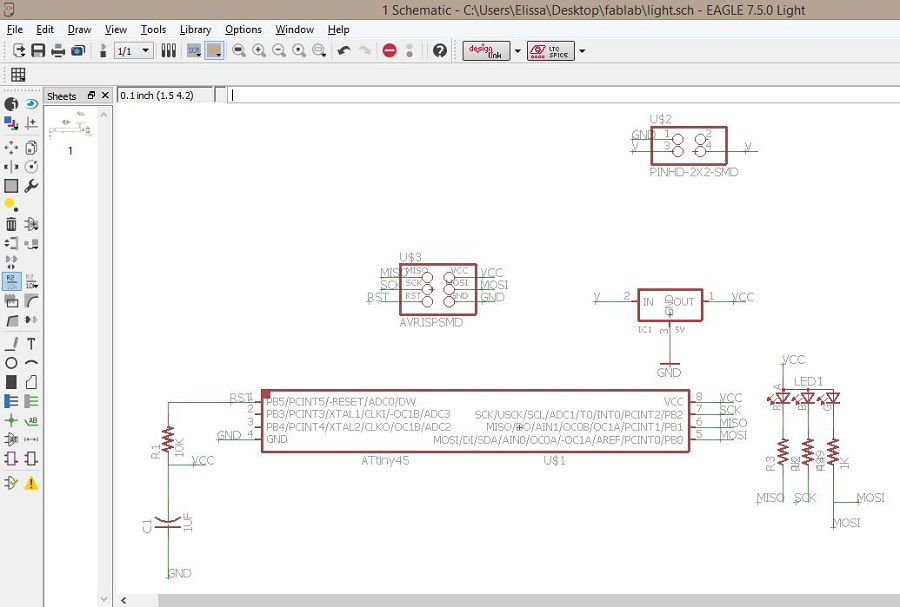This screenshot has width=900, height=607.
Task: Select sheet 1 thumbnail in Sheets panel
Action: point(70,127)
